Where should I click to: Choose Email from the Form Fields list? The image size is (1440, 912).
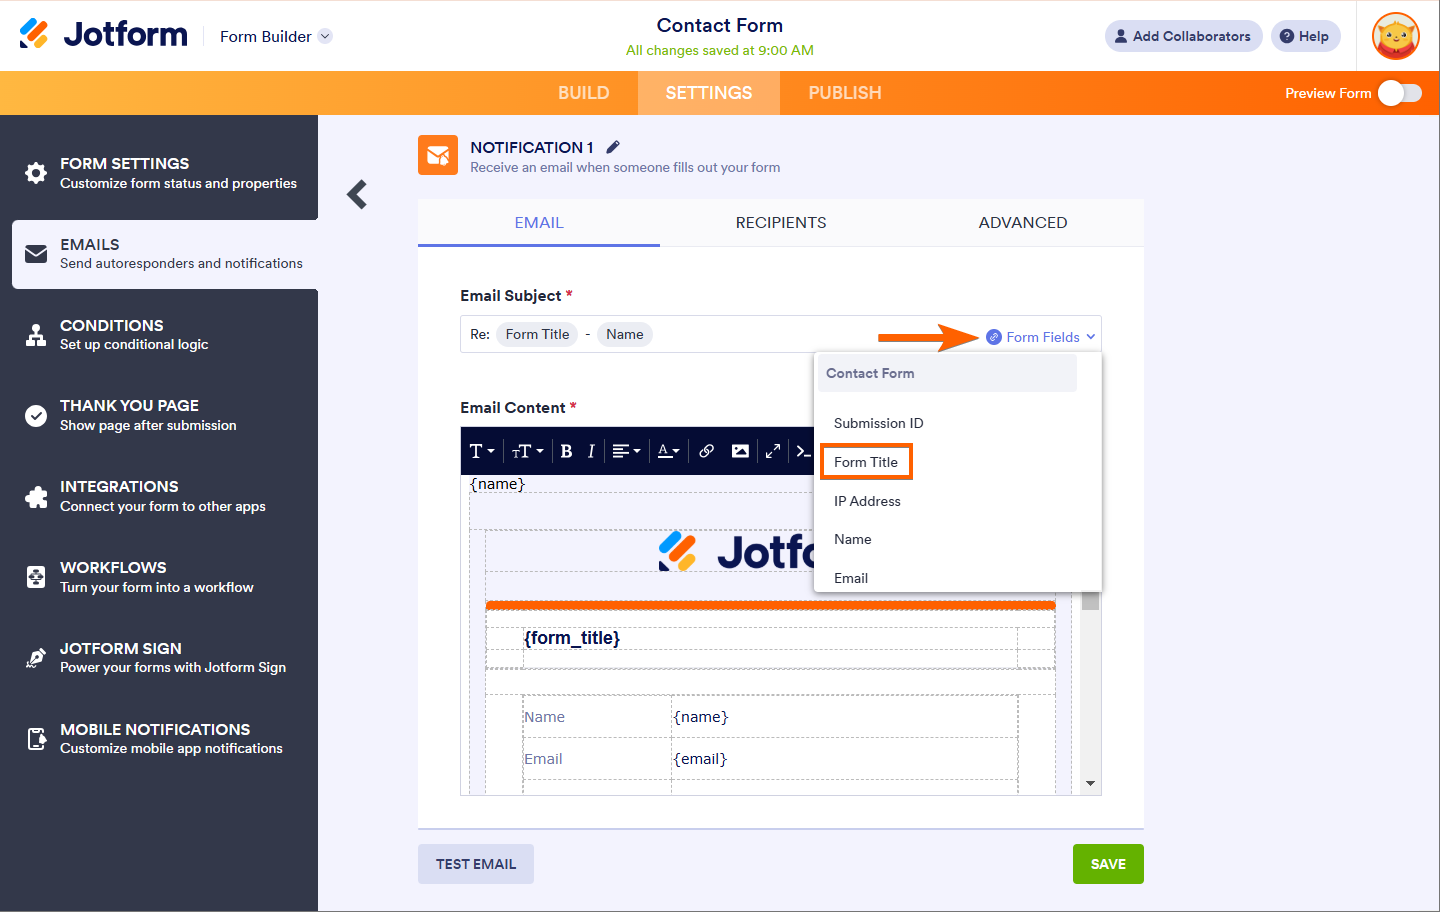851,578
